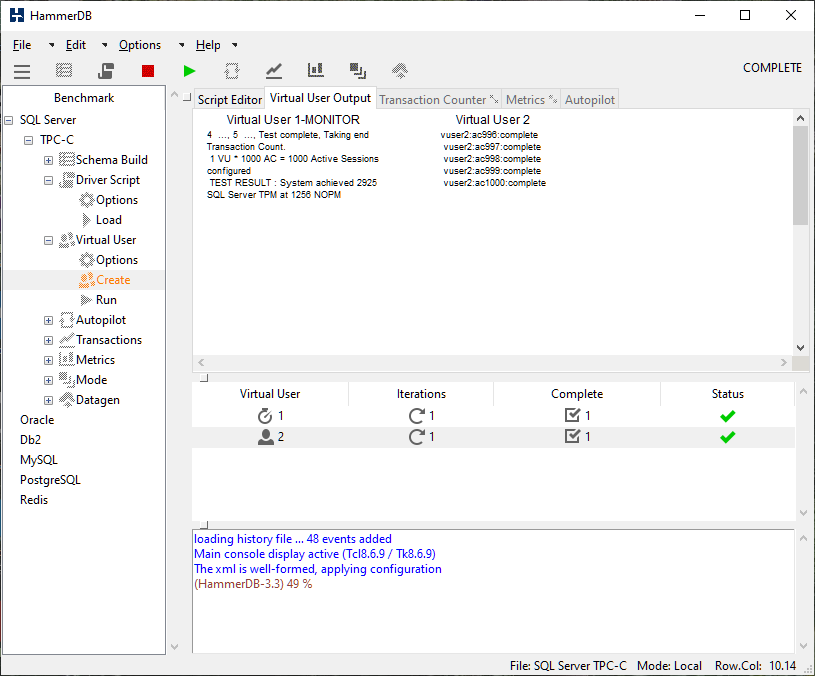Collapse the Driver Script node
Image resolution: width=815 pixels, height=676 pixels.
tap(48, 180)
